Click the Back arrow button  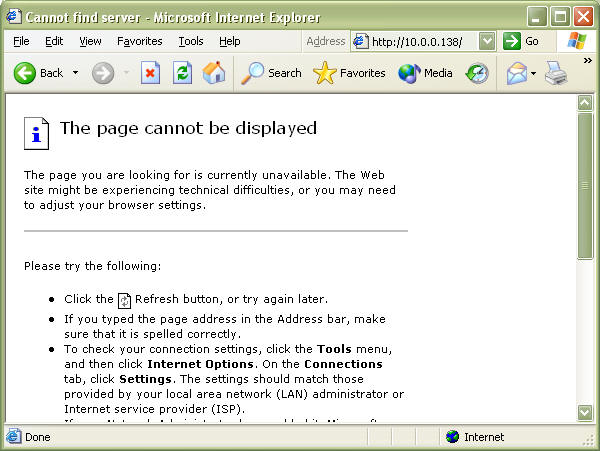26,73
